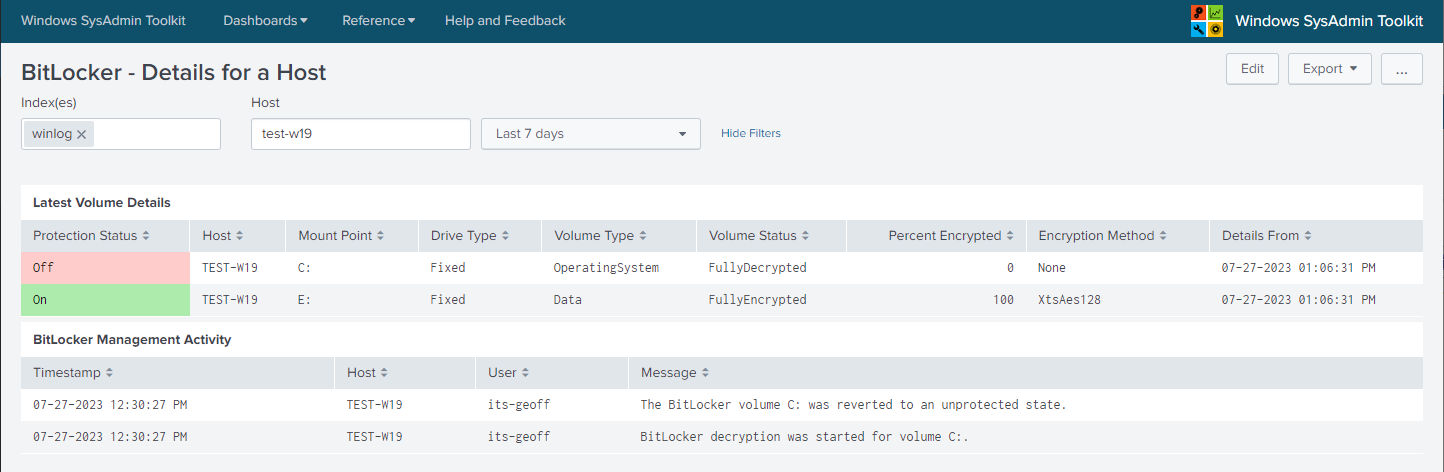Click the Host input field
Image resolution: width=1444 pixels, height=472 pixels.
[x=360, y=134]
